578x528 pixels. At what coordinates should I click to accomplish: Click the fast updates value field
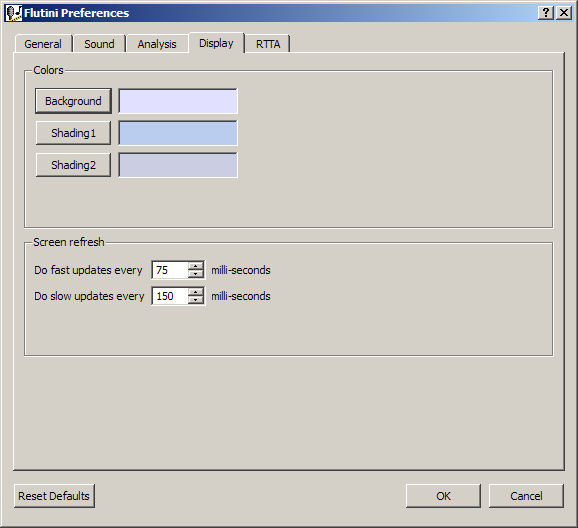(170, 270)
